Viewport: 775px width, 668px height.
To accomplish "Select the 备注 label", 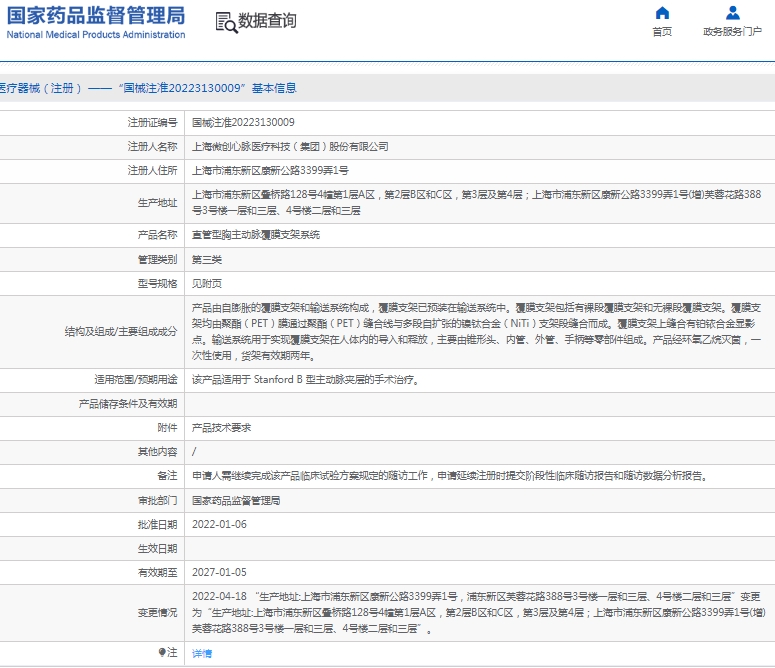I will [x=167, y=475].
